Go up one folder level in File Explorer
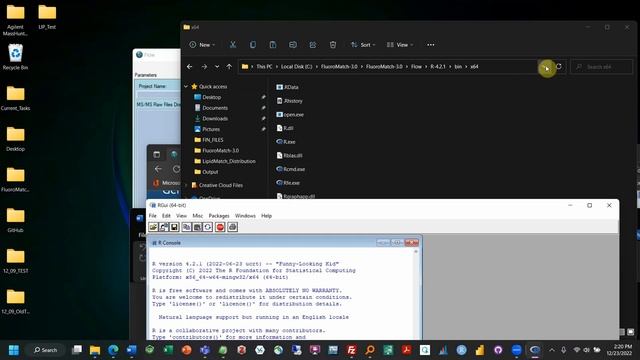640x360 pixels. pyautogui.click(x=229, y=67)
